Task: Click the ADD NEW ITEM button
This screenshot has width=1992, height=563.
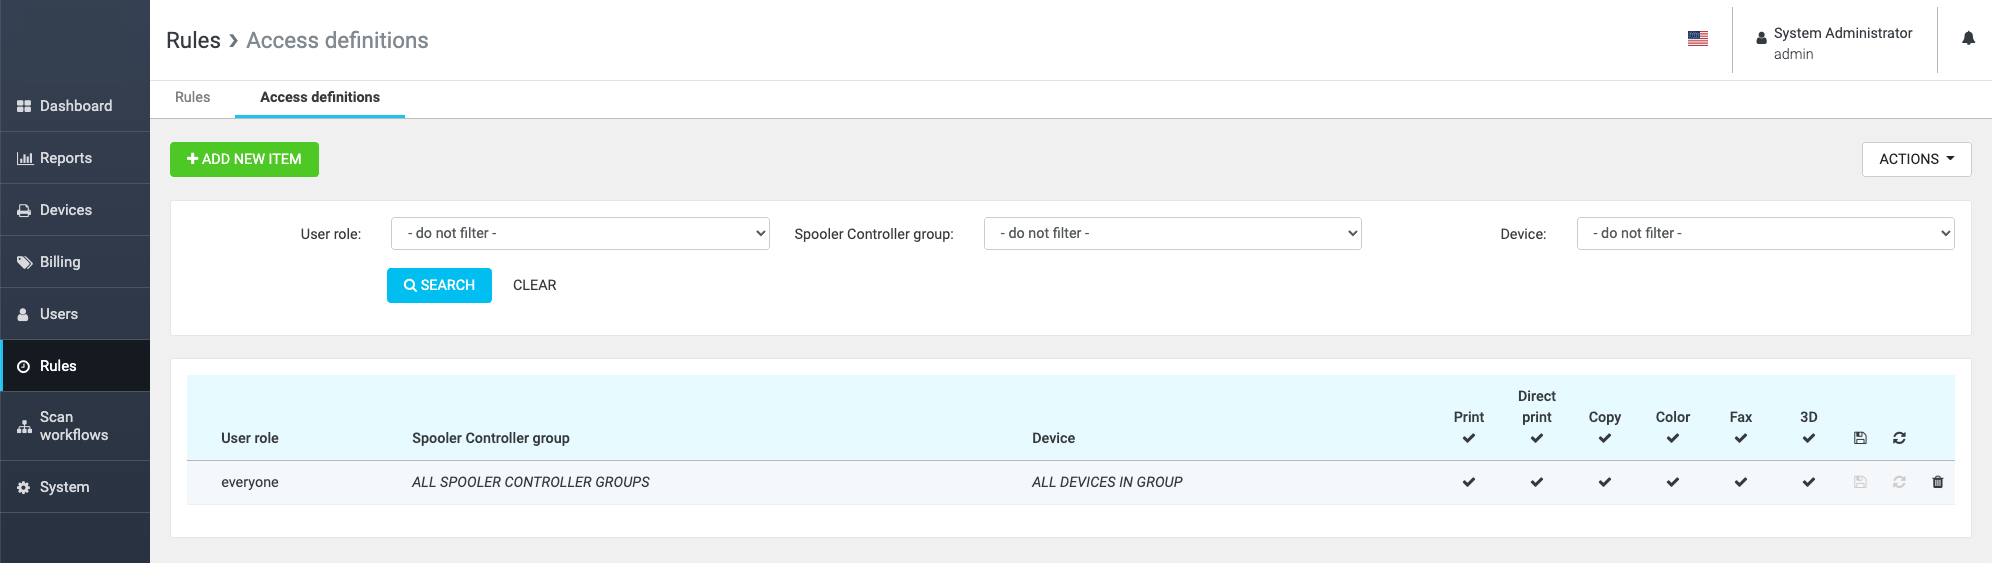Action: (x=244, y=159)
